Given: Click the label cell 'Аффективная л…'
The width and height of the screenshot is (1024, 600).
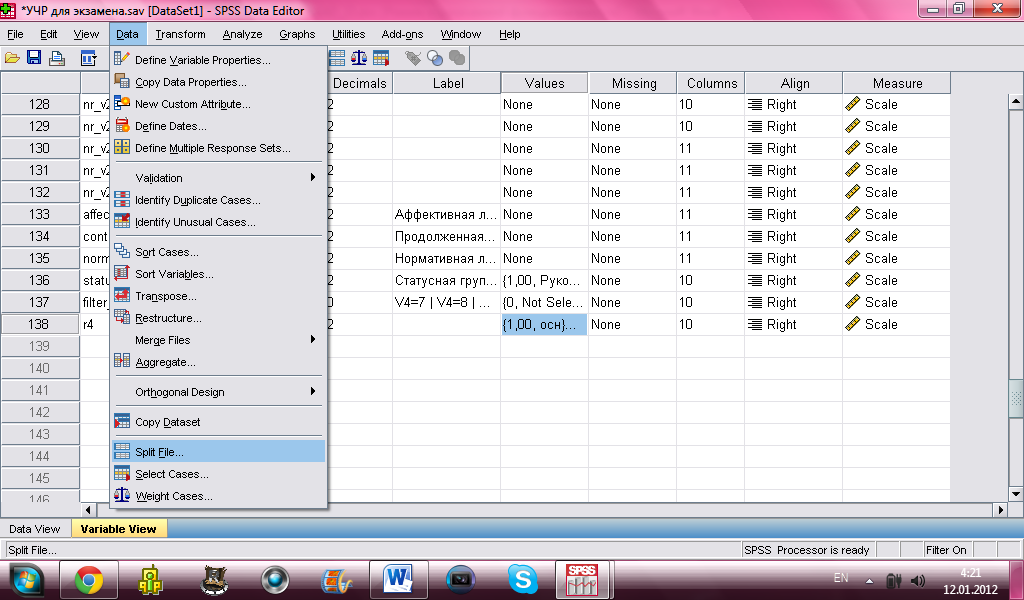Looking at the screenshot, I should pos(446,214).
